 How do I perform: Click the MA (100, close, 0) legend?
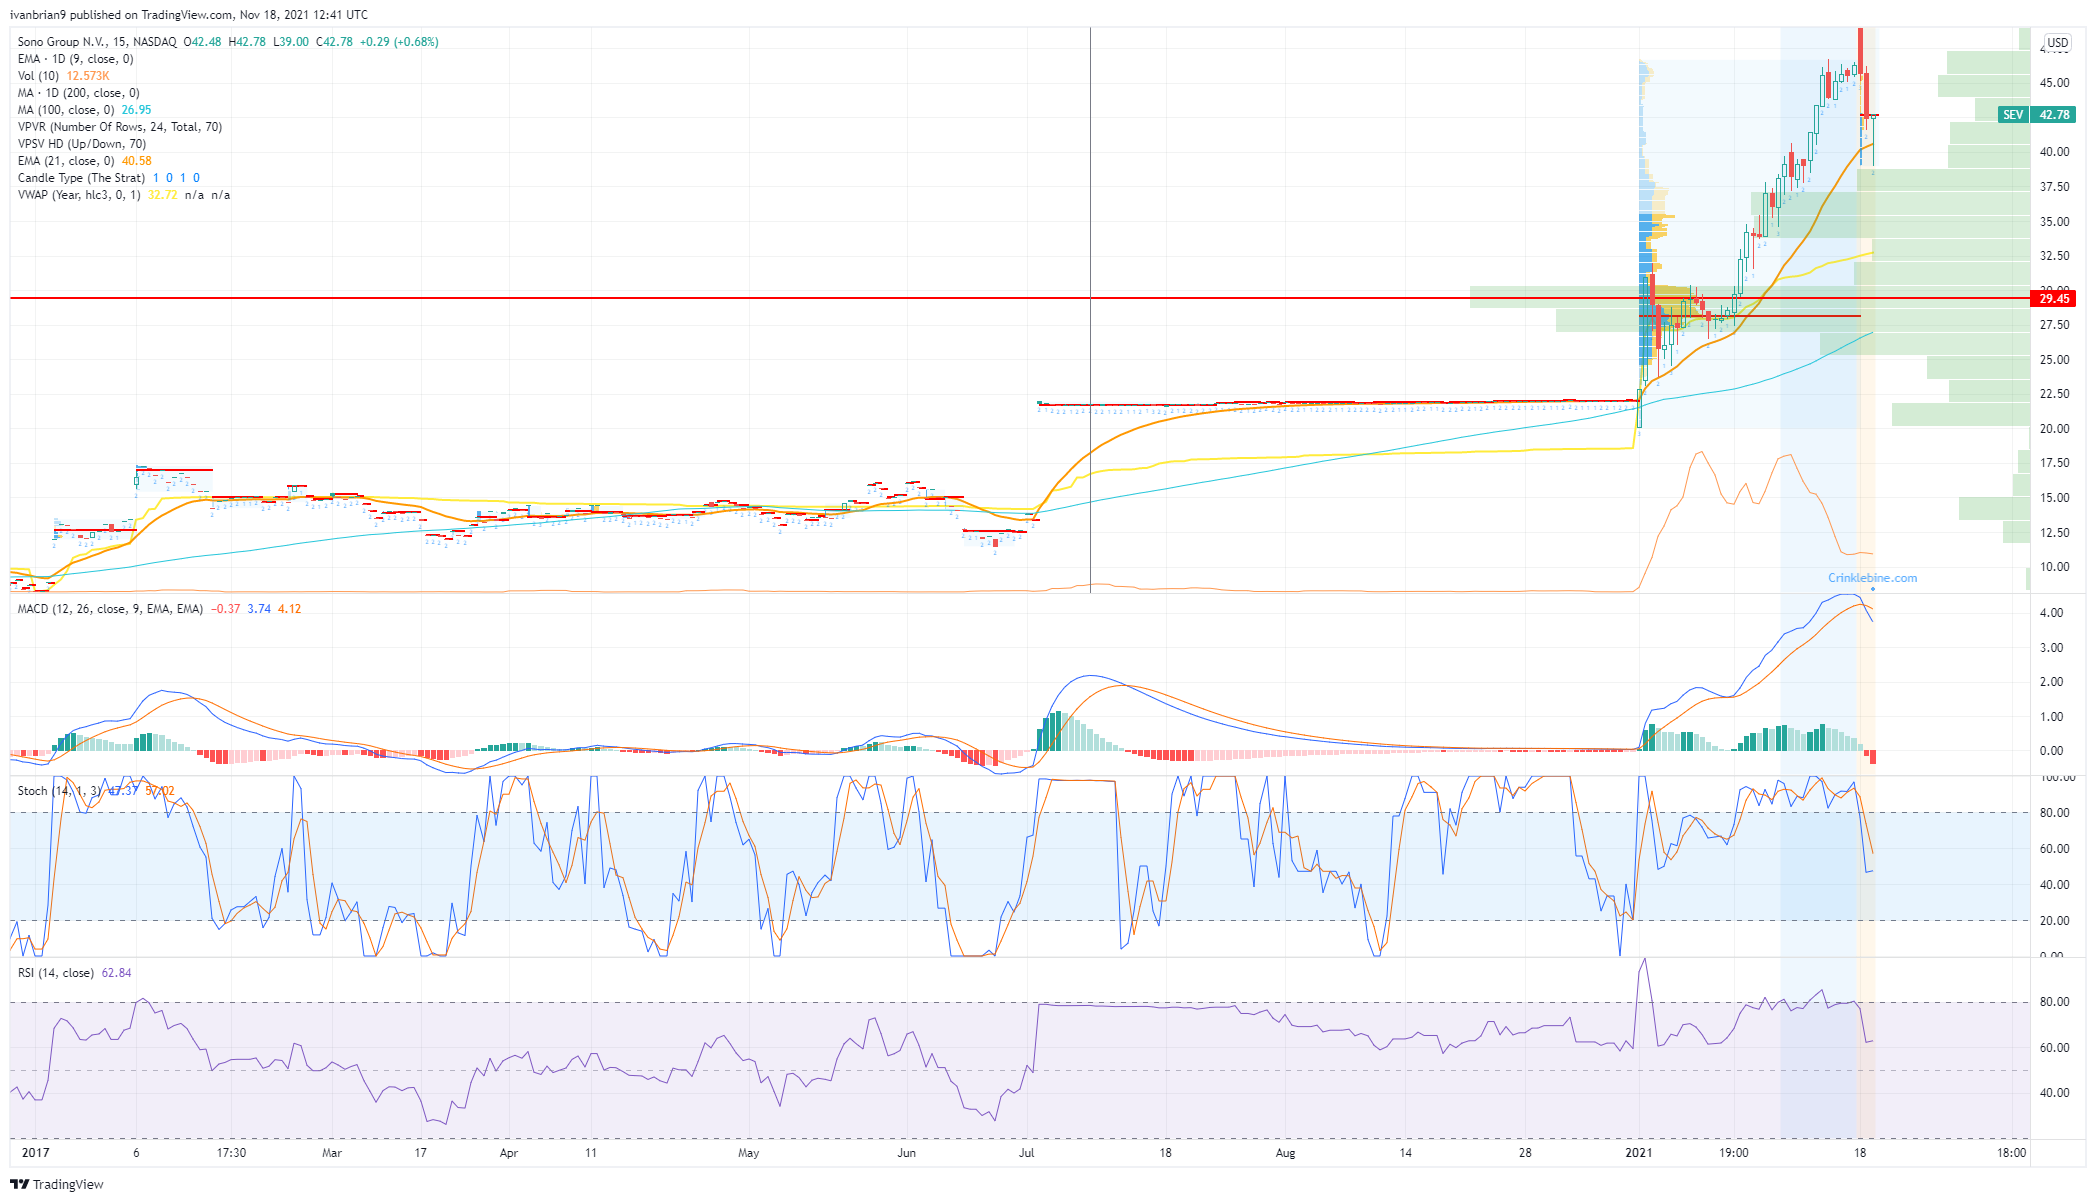coord(66,110)
